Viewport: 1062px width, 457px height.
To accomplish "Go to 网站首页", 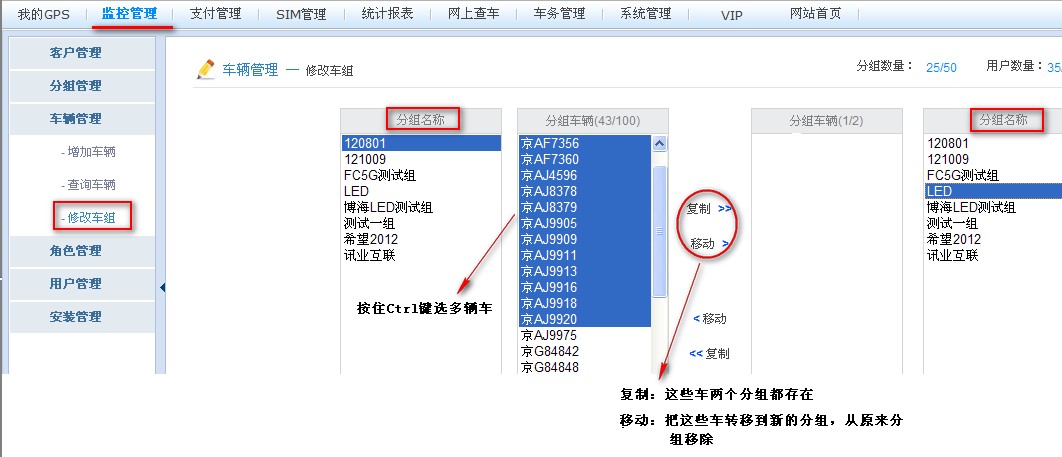I will [x=815, y=14].
